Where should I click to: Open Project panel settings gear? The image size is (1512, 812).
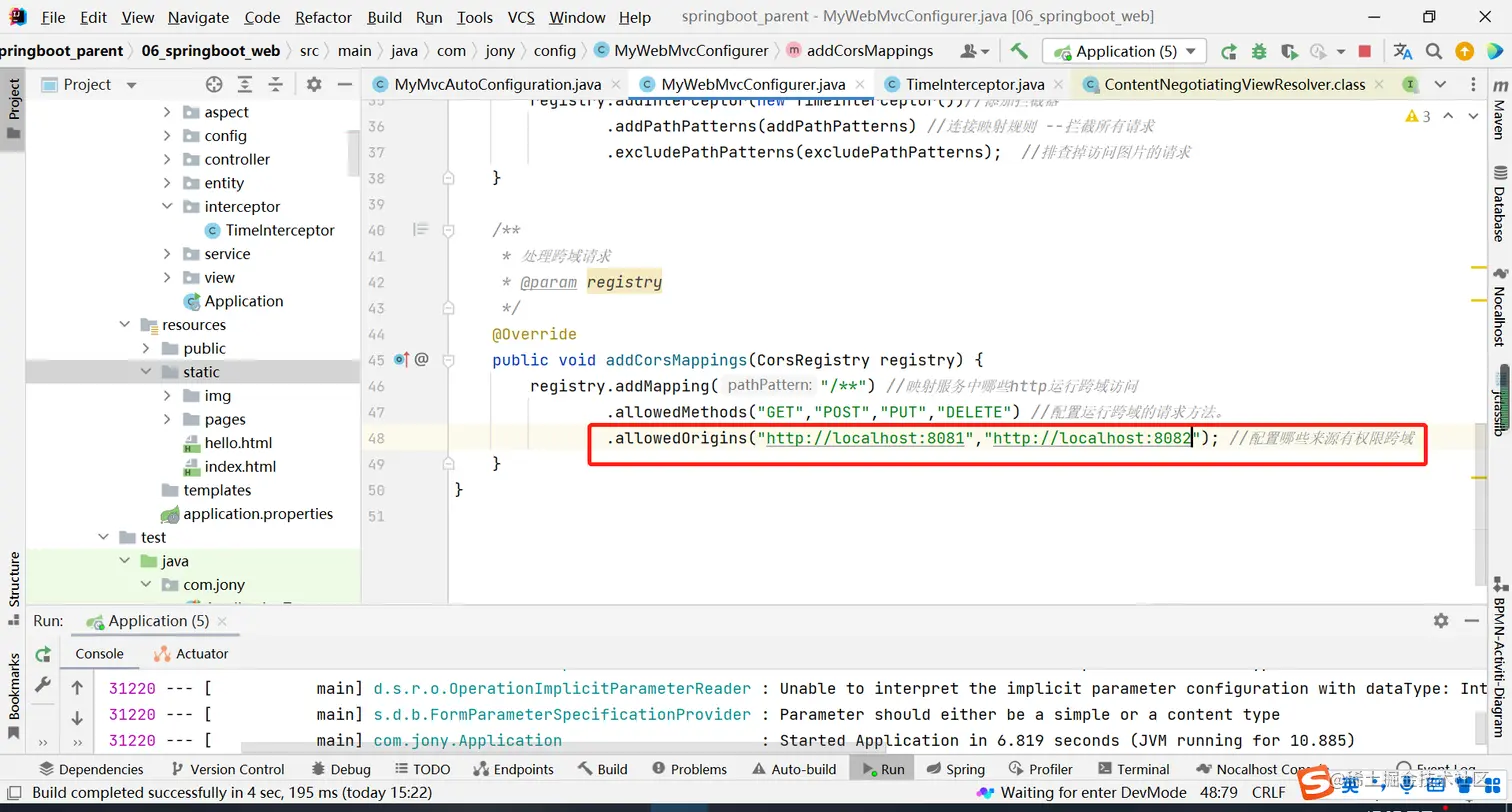314,85
